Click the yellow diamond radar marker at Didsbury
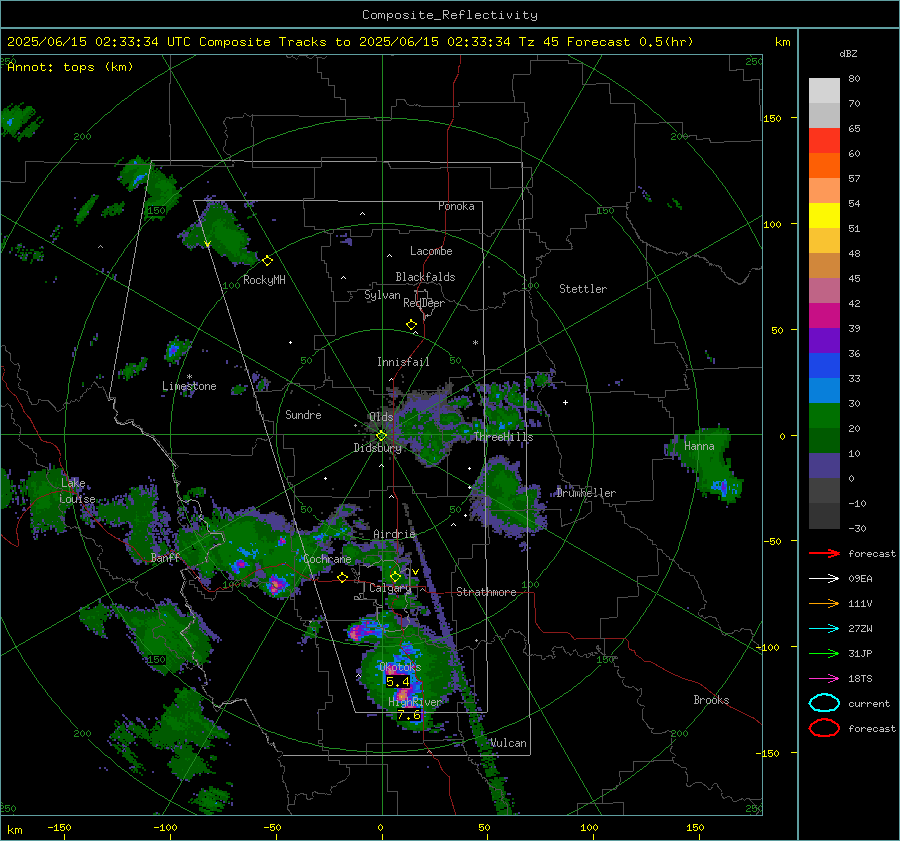The height and width of the screenshot is (841, 900). pos(381,436)
